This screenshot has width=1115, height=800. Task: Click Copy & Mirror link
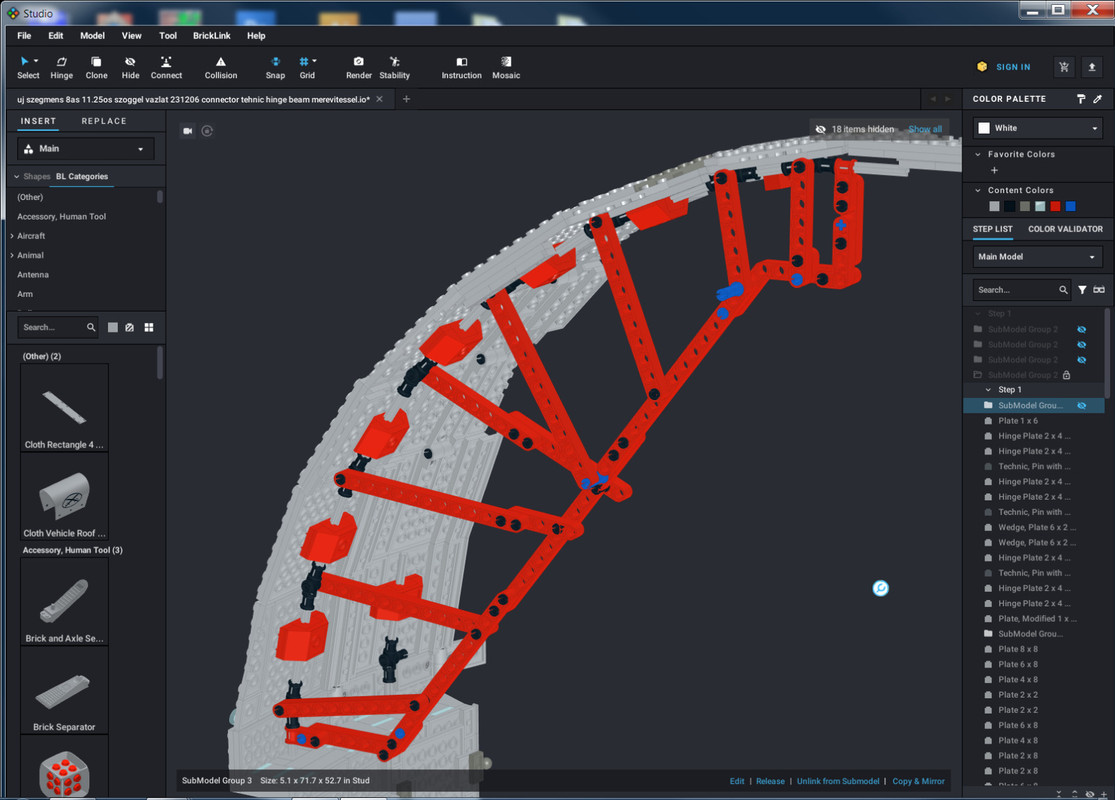coord(918,781)
